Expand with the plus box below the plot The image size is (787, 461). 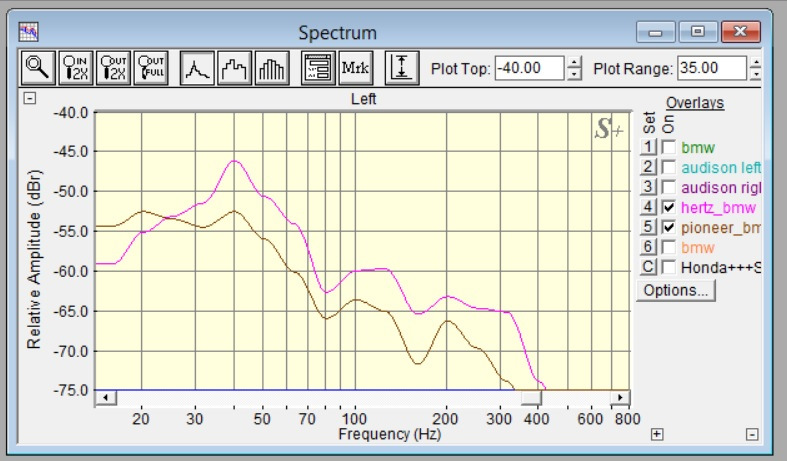(657, 434)
